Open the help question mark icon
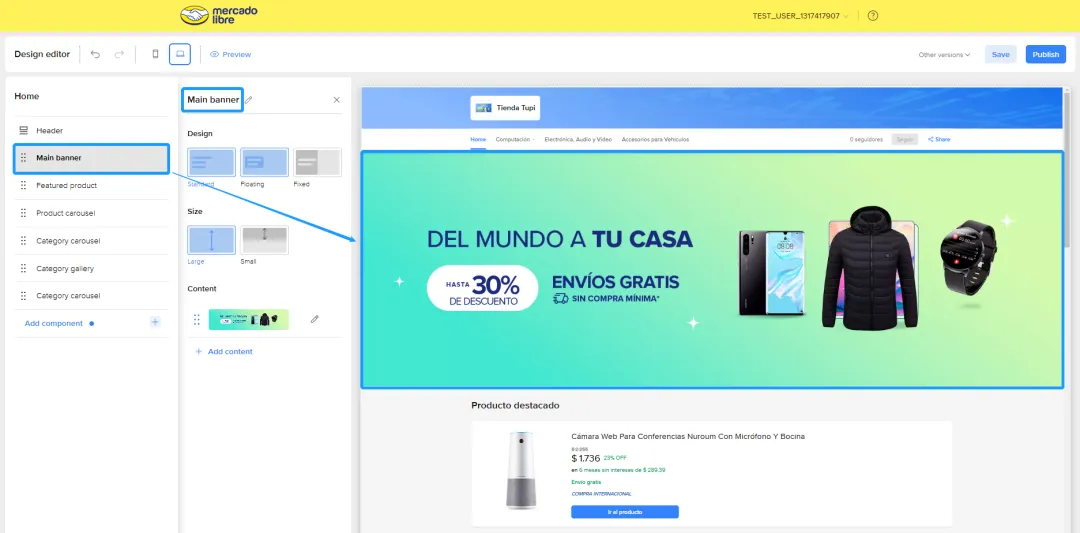The image size is (1080, 533). click(873, 16)
